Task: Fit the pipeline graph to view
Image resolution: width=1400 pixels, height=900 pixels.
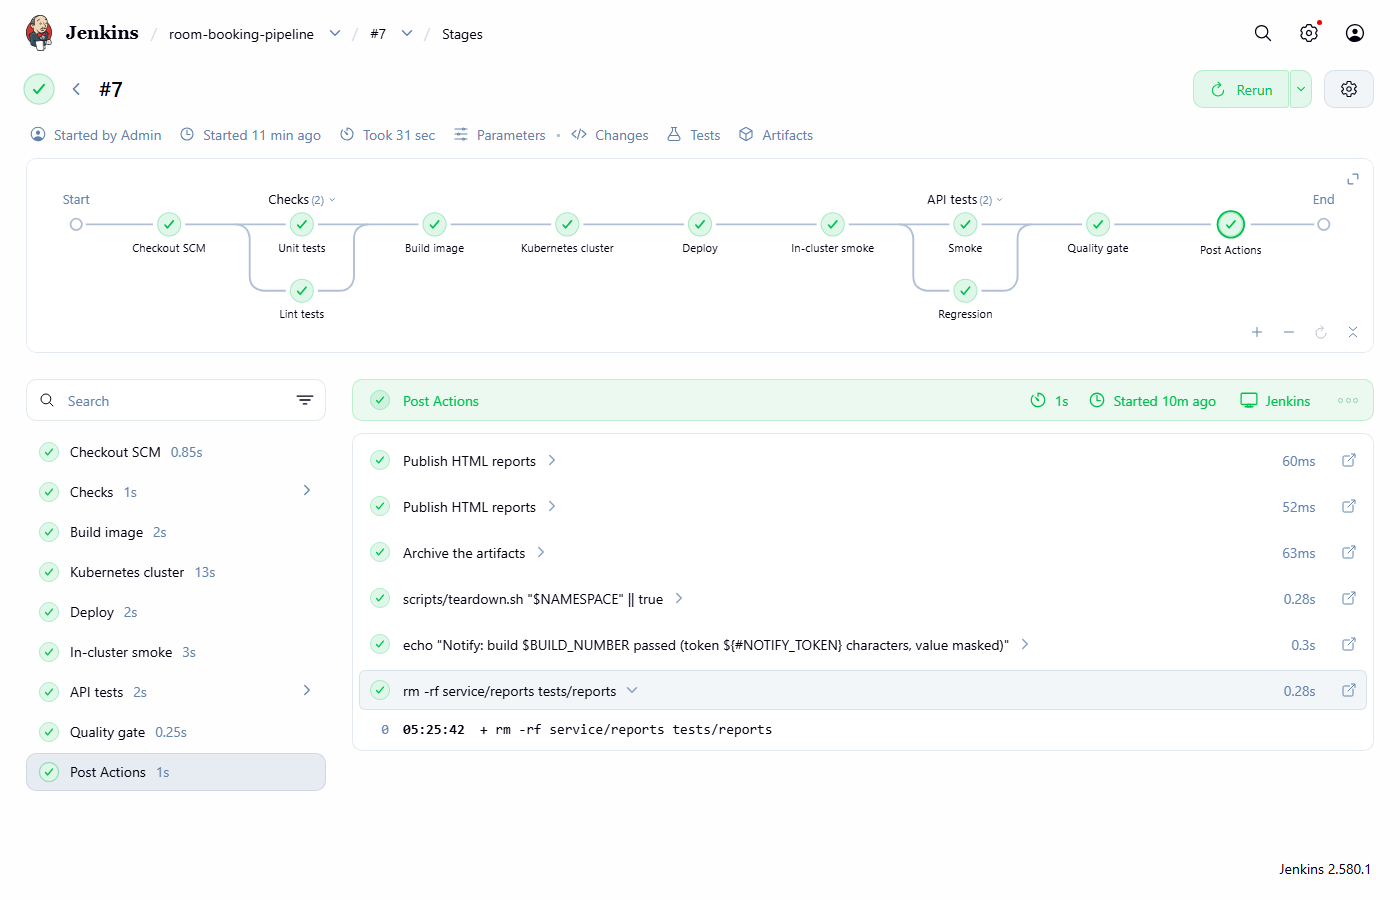Action: click(x=1353, y=332)
